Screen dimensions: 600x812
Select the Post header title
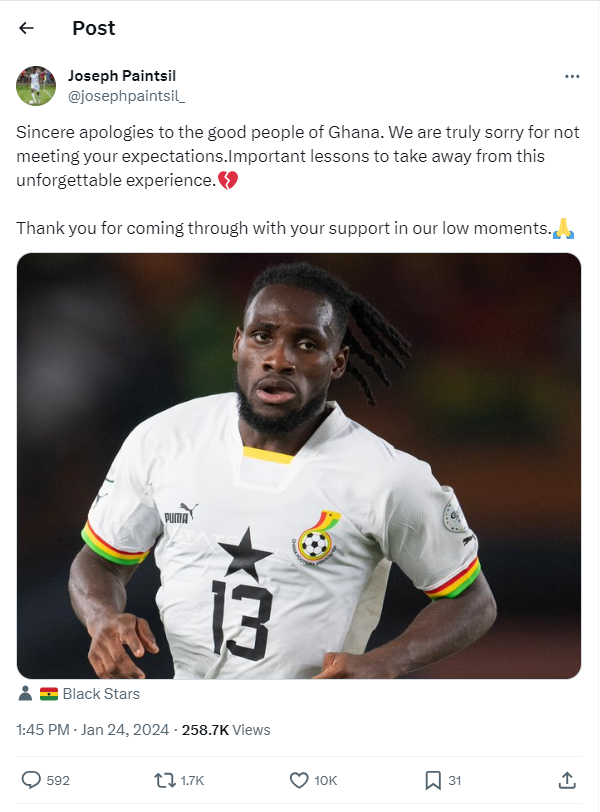point(94,28)
